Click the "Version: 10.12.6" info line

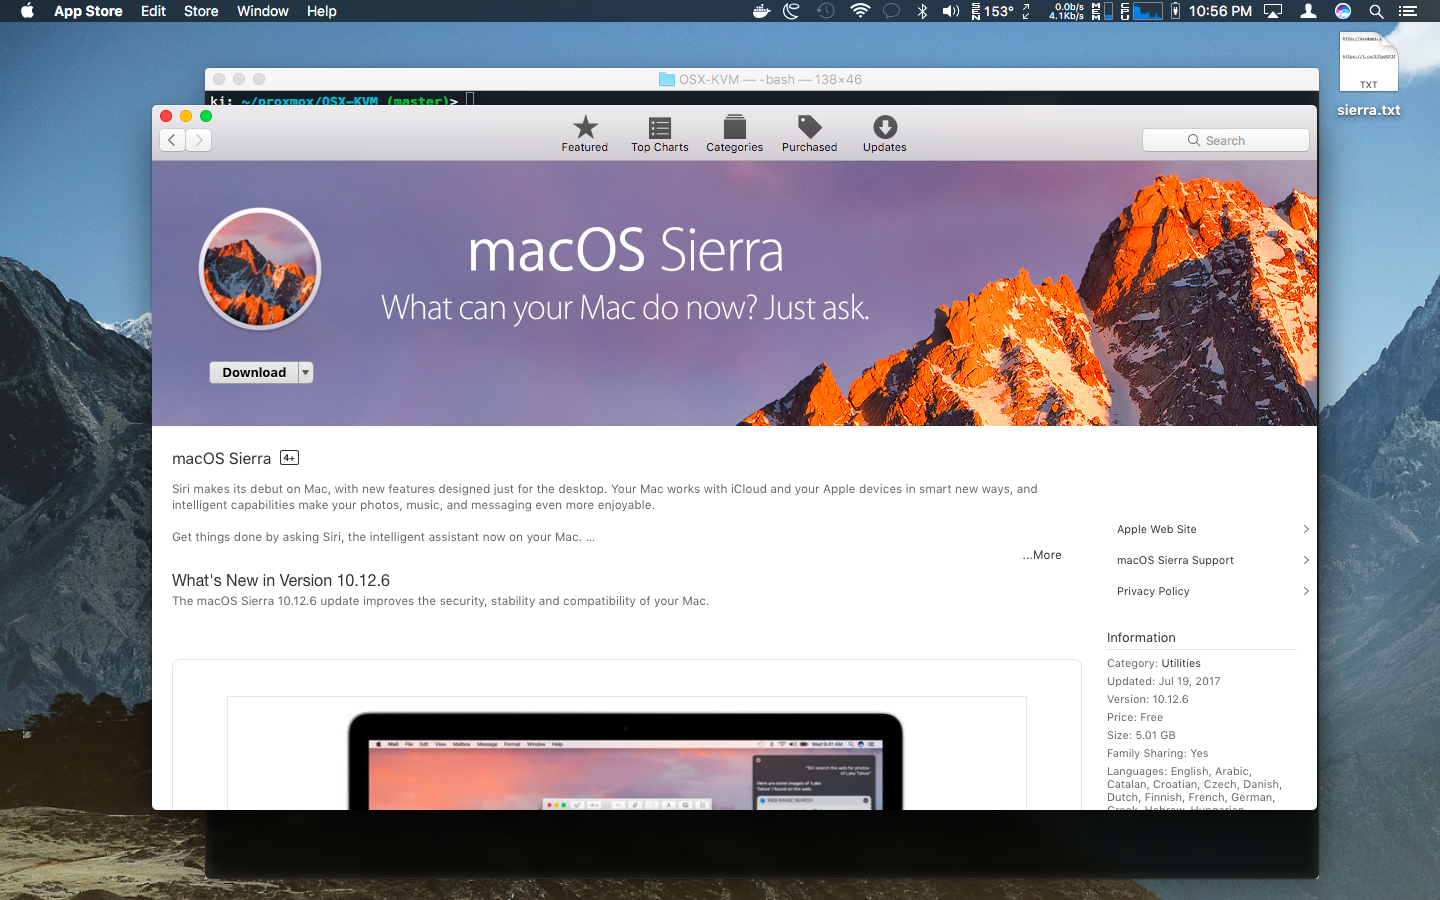click(1148, 699)
